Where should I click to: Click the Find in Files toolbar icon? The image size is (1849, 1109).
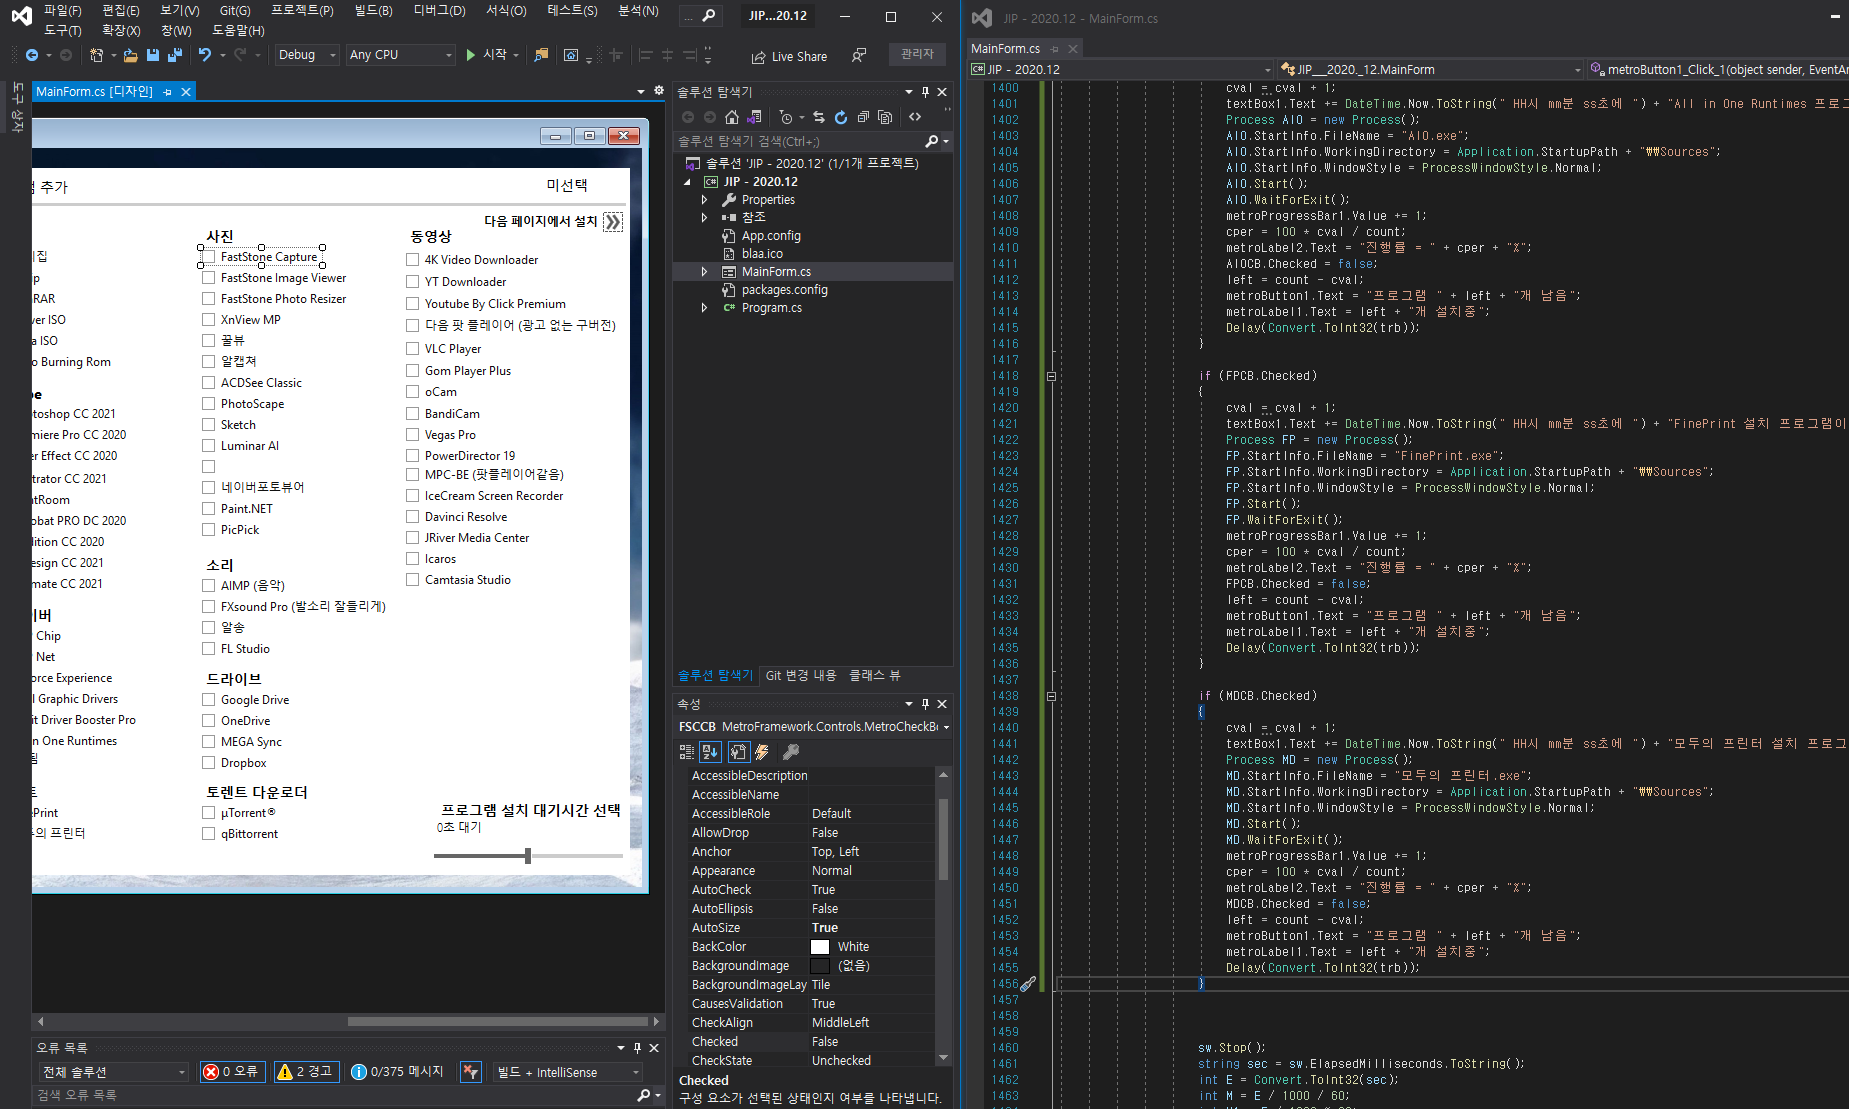[x=541, y=55]
